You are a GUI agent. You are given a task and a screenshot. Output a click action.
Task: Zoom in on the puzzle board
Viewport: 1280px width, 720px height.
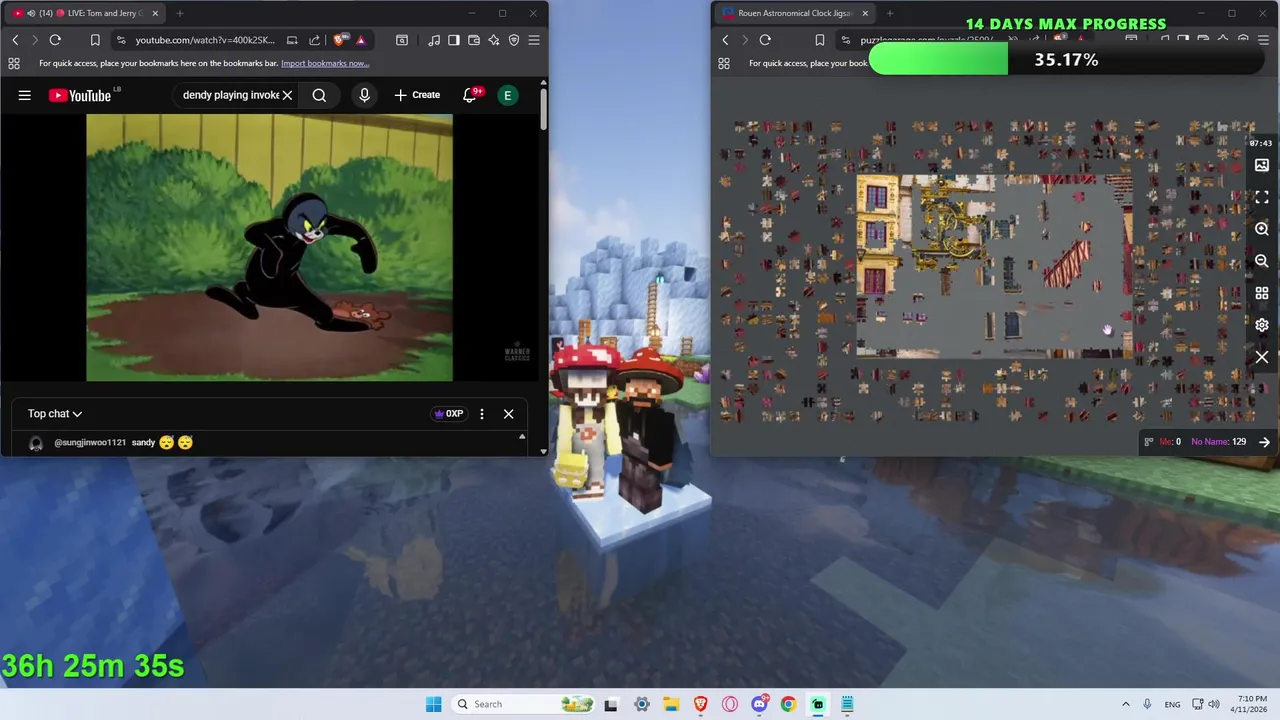click(x=1262, y=229)
